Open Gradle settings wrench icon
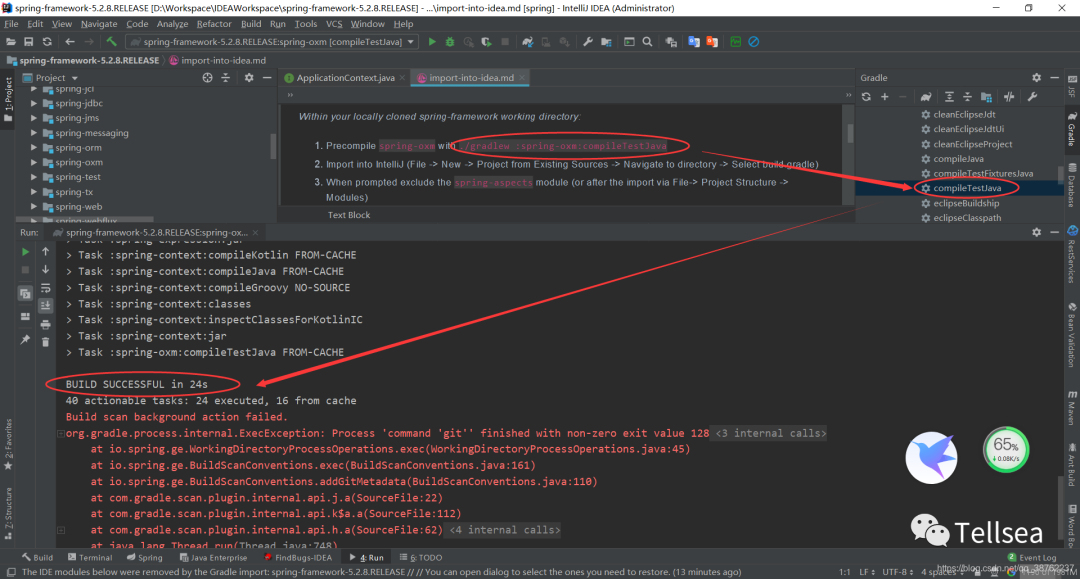 pyautogui.click(x=1032, y=97)
